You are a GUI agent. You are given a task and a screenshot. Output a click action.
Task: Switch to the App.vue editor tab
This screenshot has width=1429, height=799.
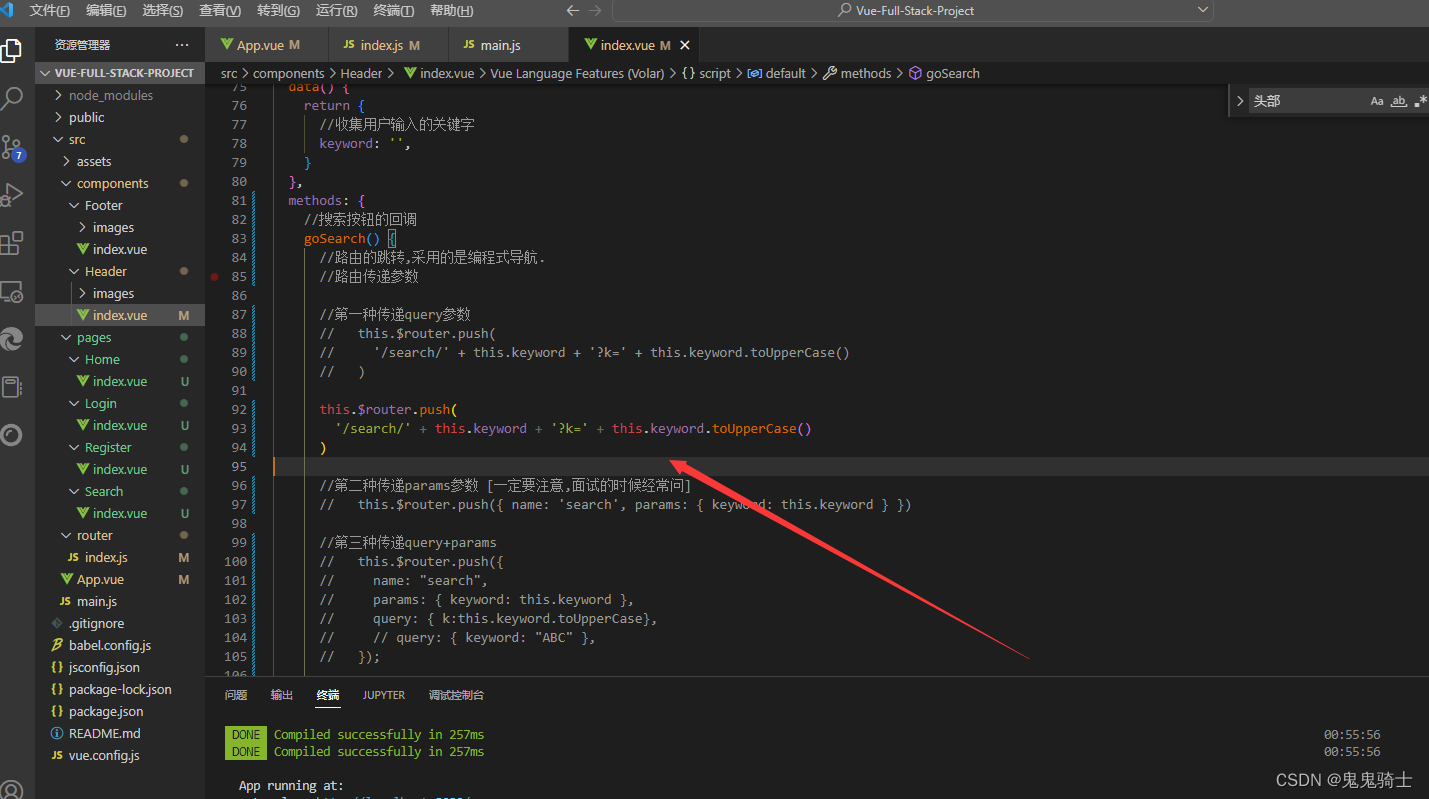[267, 45]
